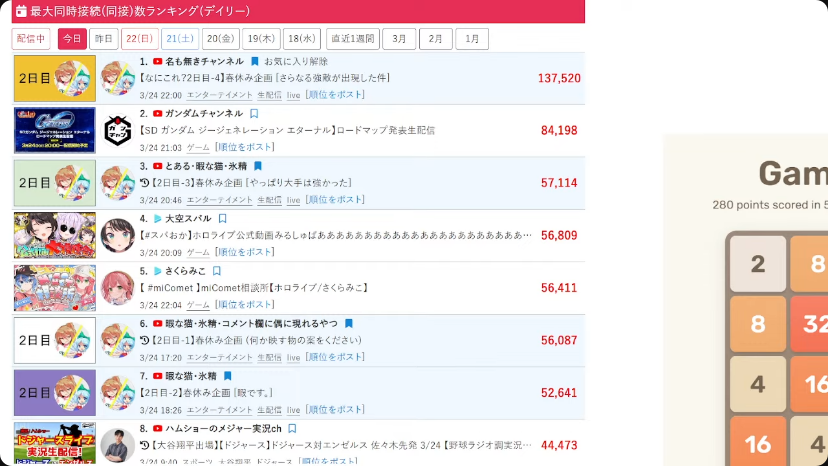Click 順位をポスト for ガンダムチャンネル
This screenshot has width=828, height=466.
pyautogui.click(x=244, y=147)
